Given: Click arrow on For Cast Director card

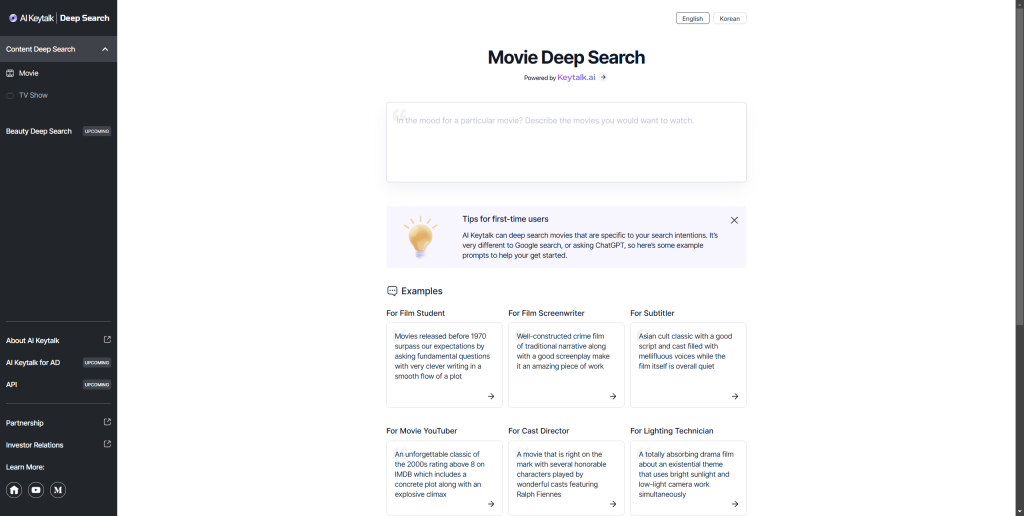Looking at the screenshot, I should 613,504.
